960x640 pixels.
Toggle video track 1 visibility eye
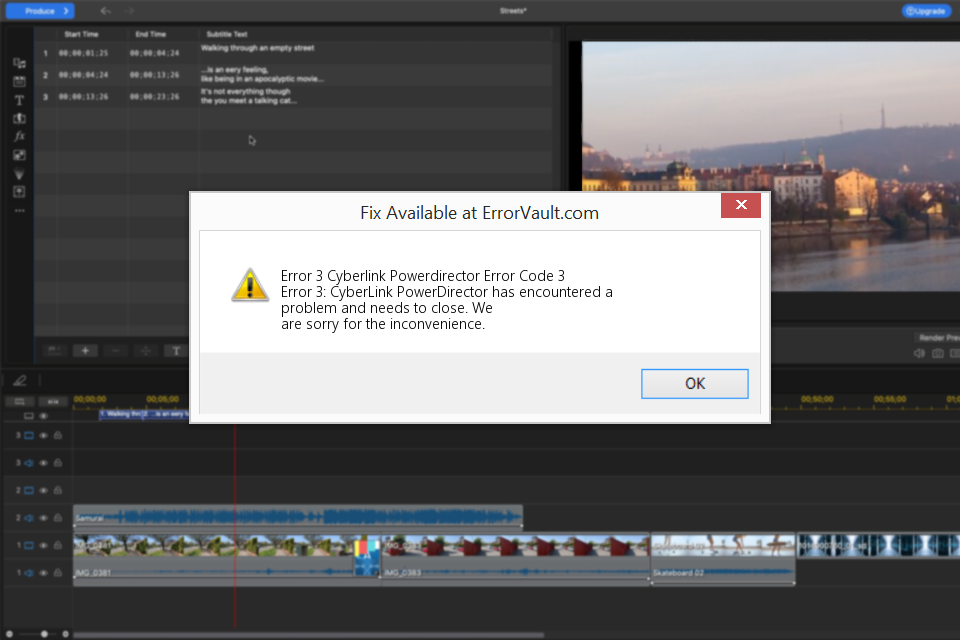coord(43,546)
